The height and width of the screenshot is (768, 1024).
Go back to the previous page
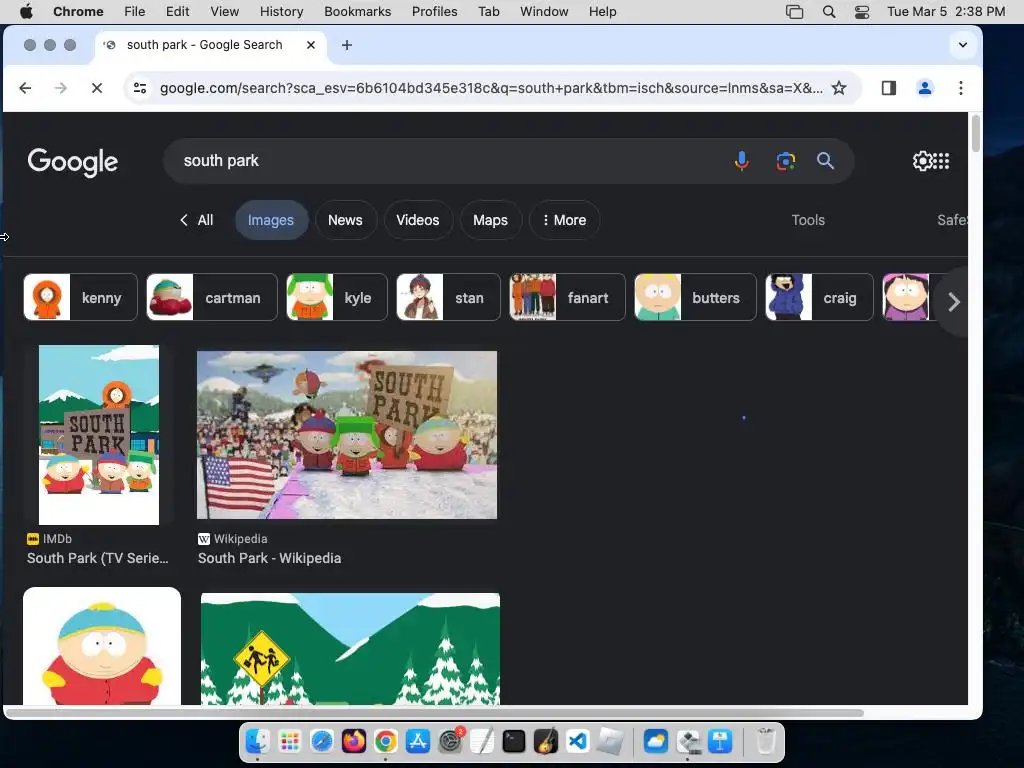click(x=25, y=88)
